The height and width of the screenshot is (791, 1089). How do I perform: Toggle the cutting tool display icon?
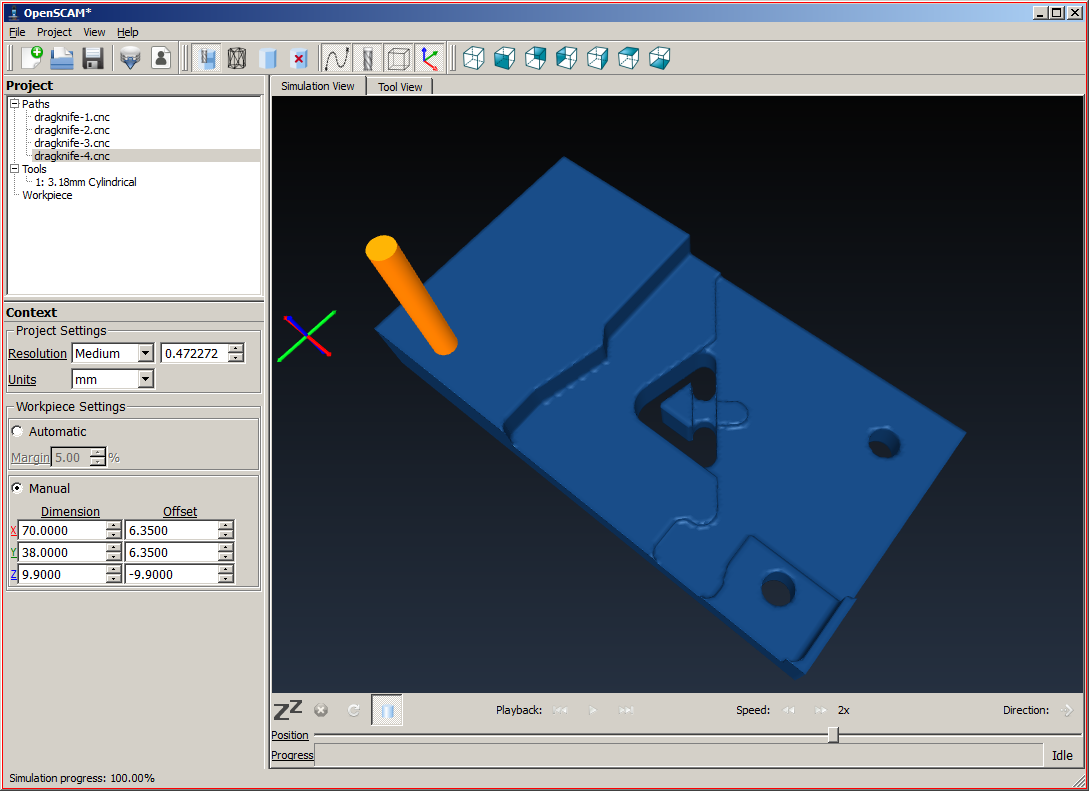click(x=367, y=58)
